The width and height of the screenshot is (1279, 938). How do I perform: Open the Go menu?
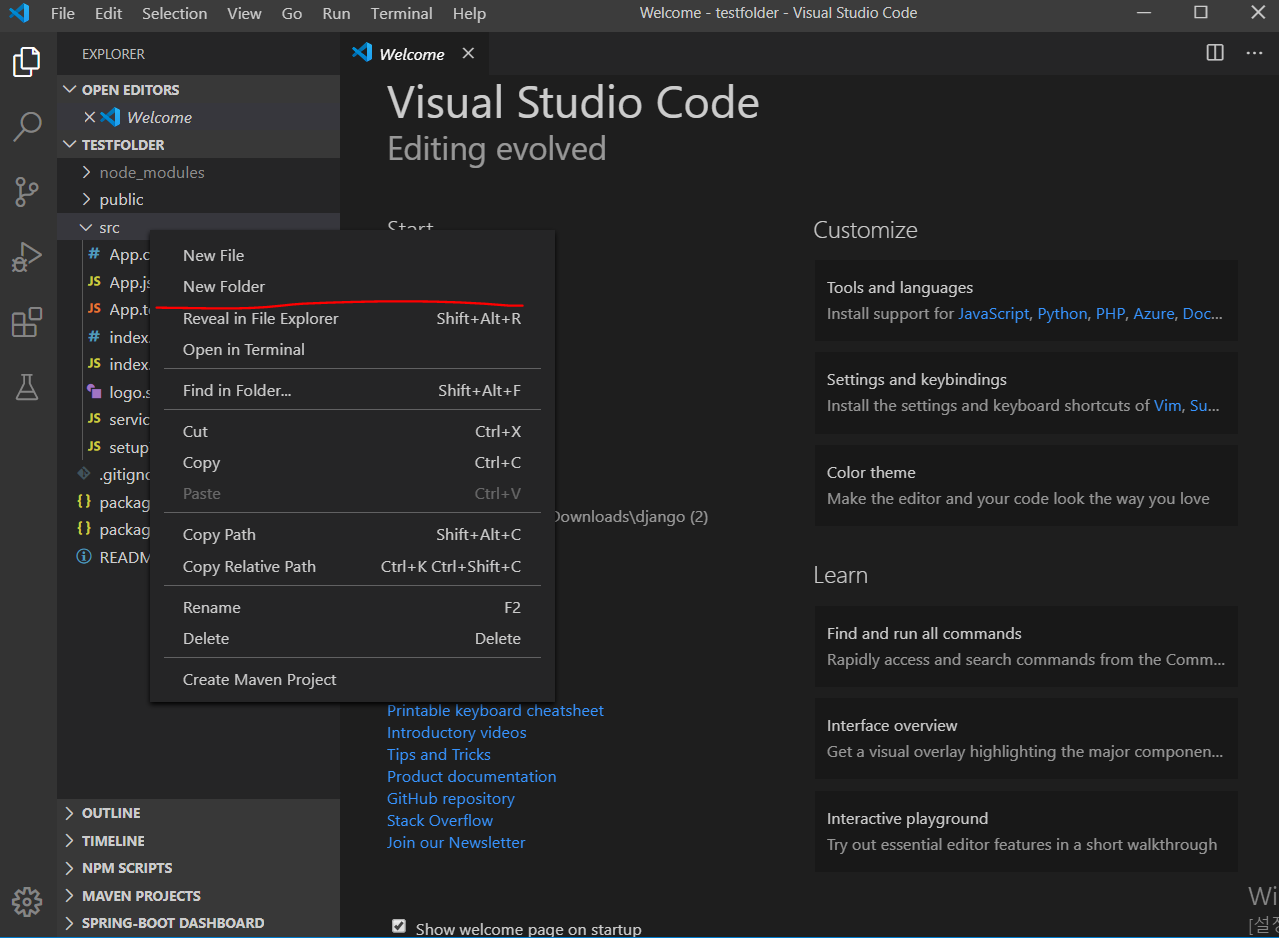click(292, 14)
